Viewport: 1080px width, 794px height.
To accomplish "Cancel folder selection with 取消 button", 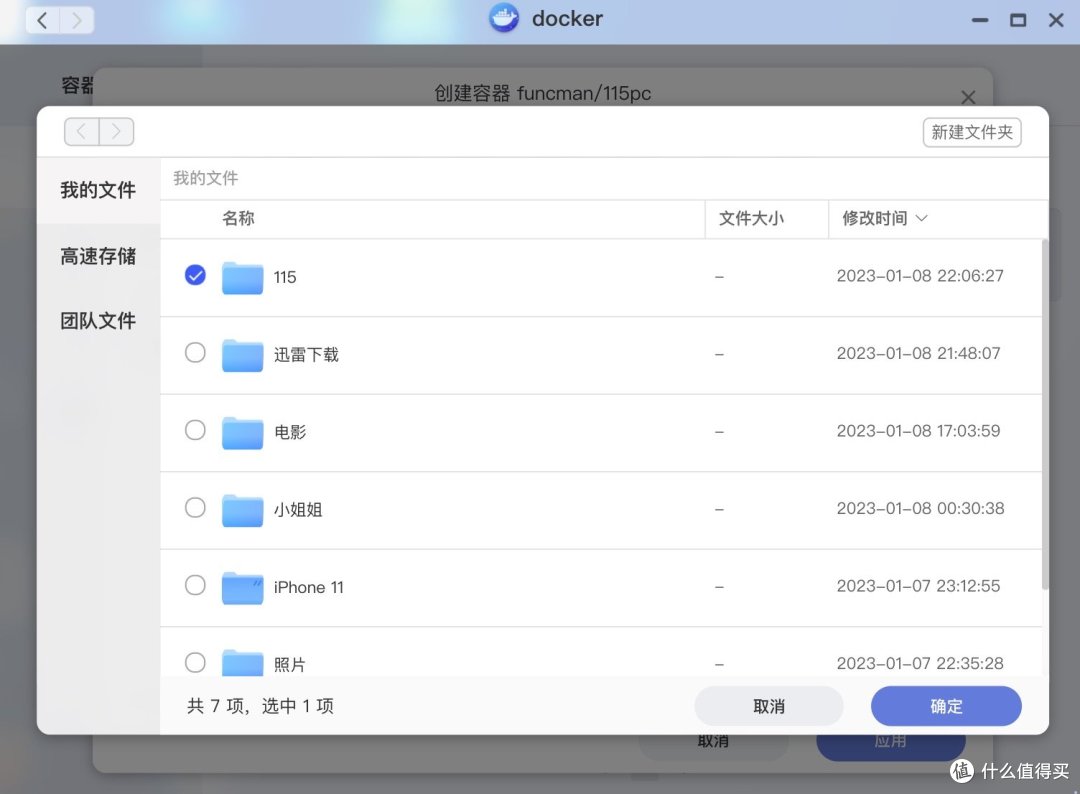I will pyautogui.click(x=768, y=706).
